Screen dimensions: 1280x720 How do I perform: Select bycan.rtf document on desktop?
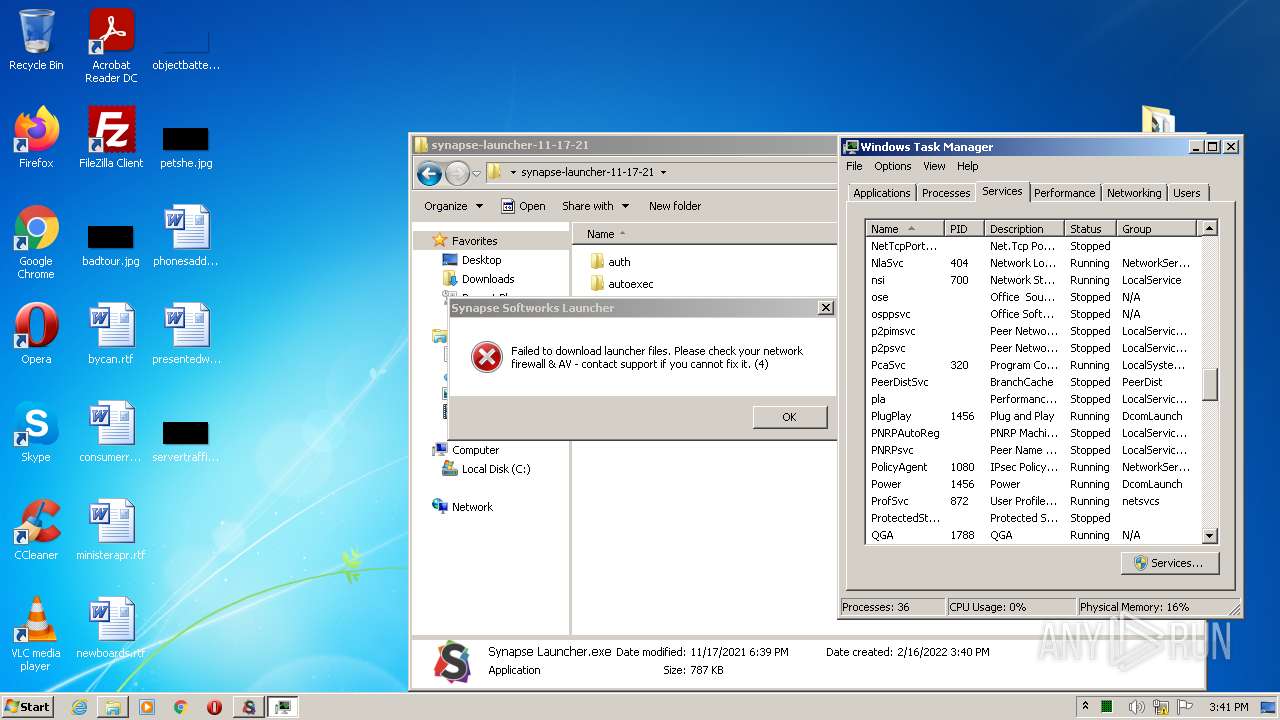click(111, 334)
